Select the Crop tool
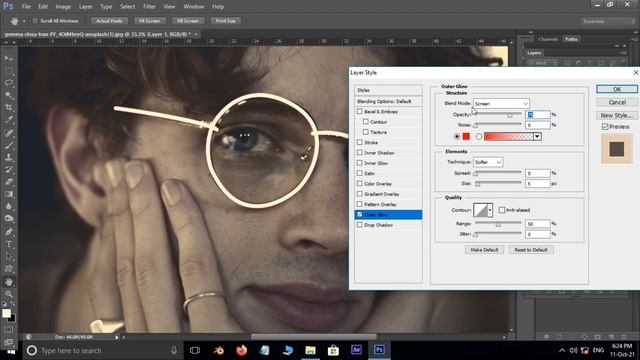This screenshot has width=640, height=360. coord(9,108)
